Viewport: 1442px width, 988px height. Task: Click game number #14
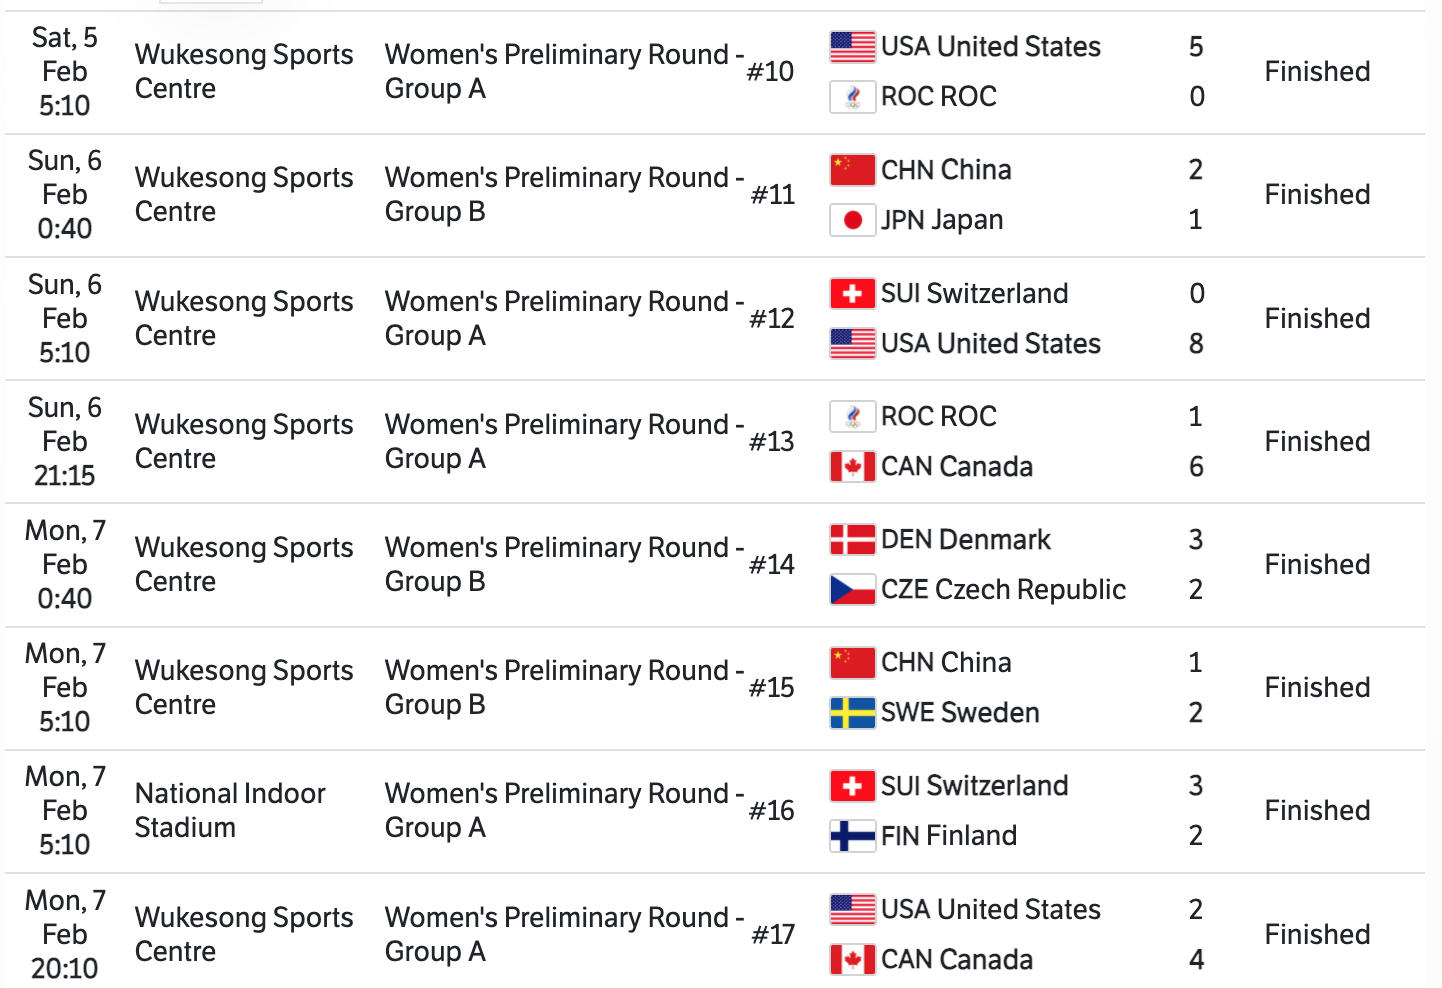[x=772, y=565]
